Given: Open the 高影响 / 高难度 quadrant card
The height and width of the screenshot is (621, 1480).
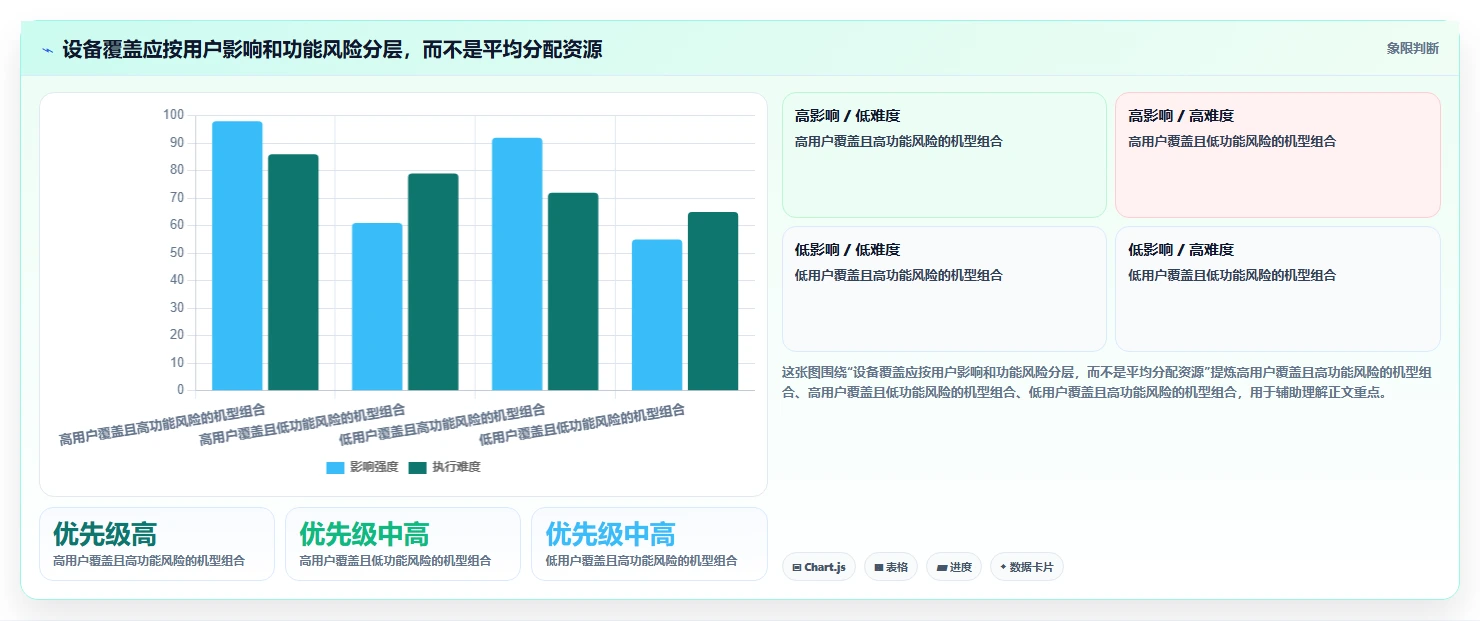Looking at the screenshot, I should pyautogui.click(x=1278, y=155).
